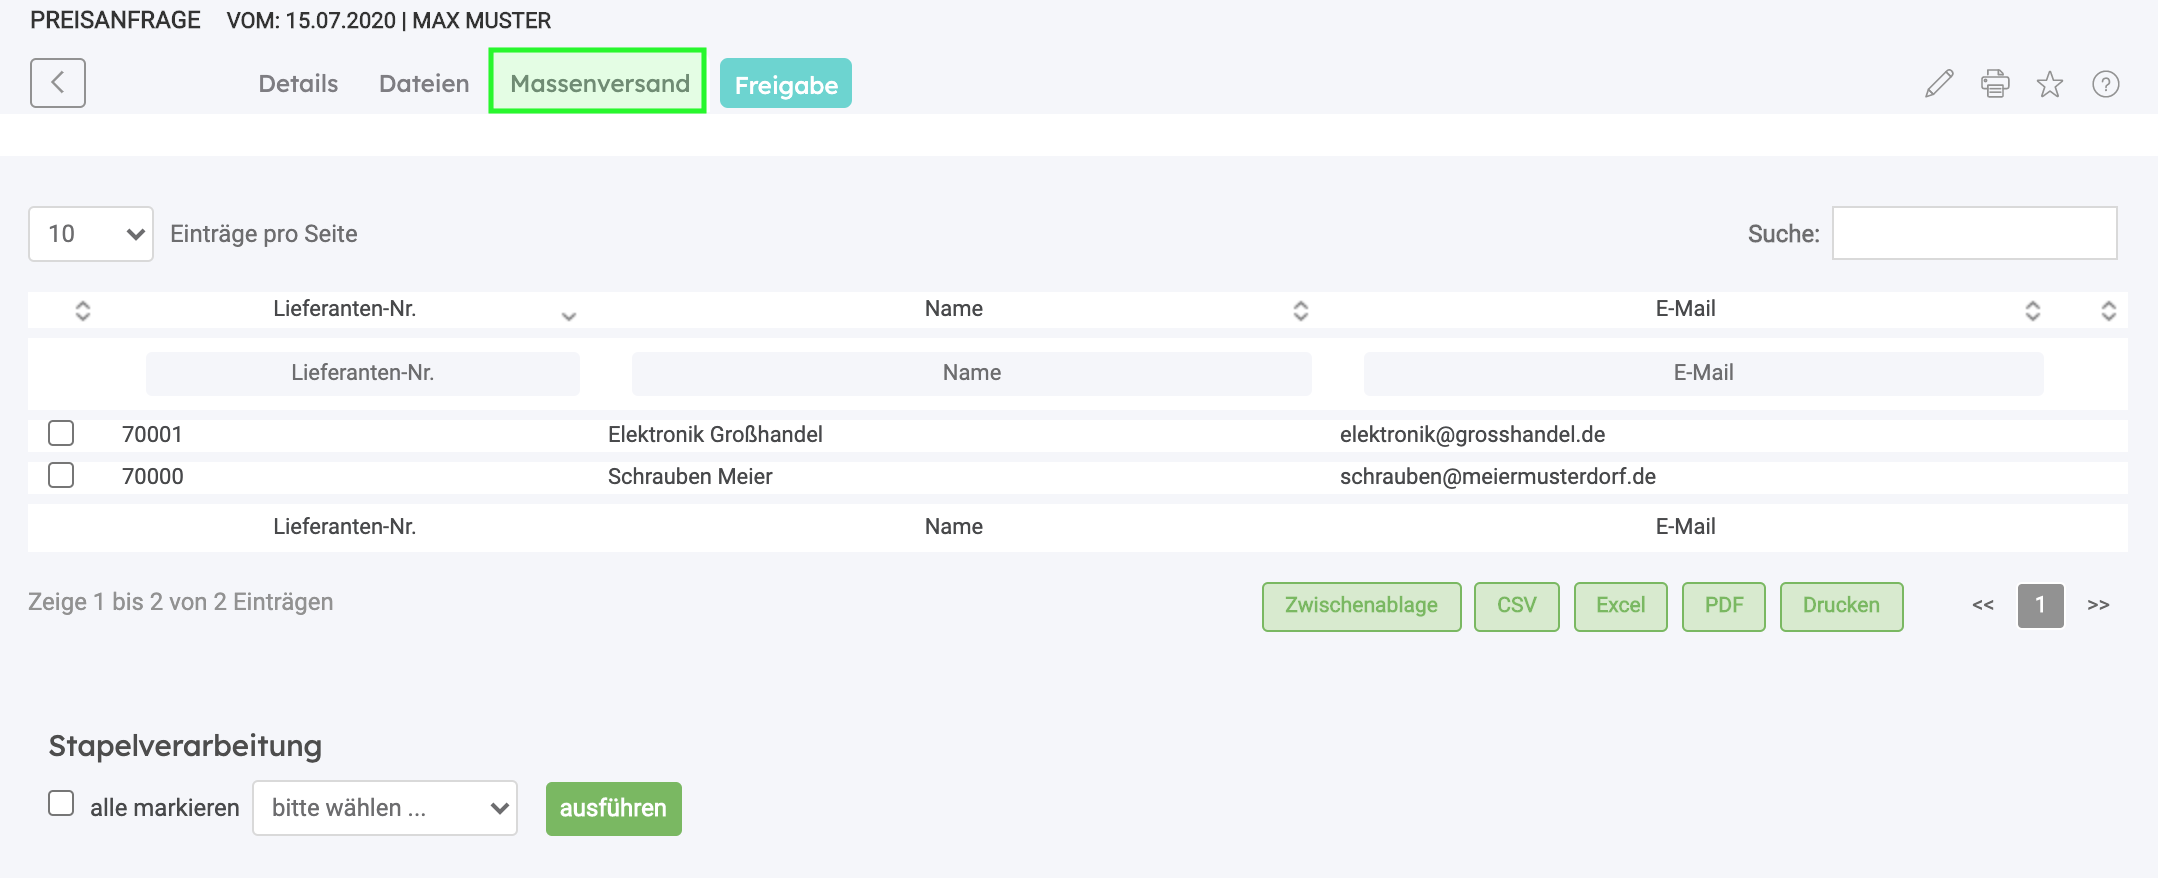Screen dimensions: 2158x878
Task: Click the green ausführen button
Action: coord(613,808)
